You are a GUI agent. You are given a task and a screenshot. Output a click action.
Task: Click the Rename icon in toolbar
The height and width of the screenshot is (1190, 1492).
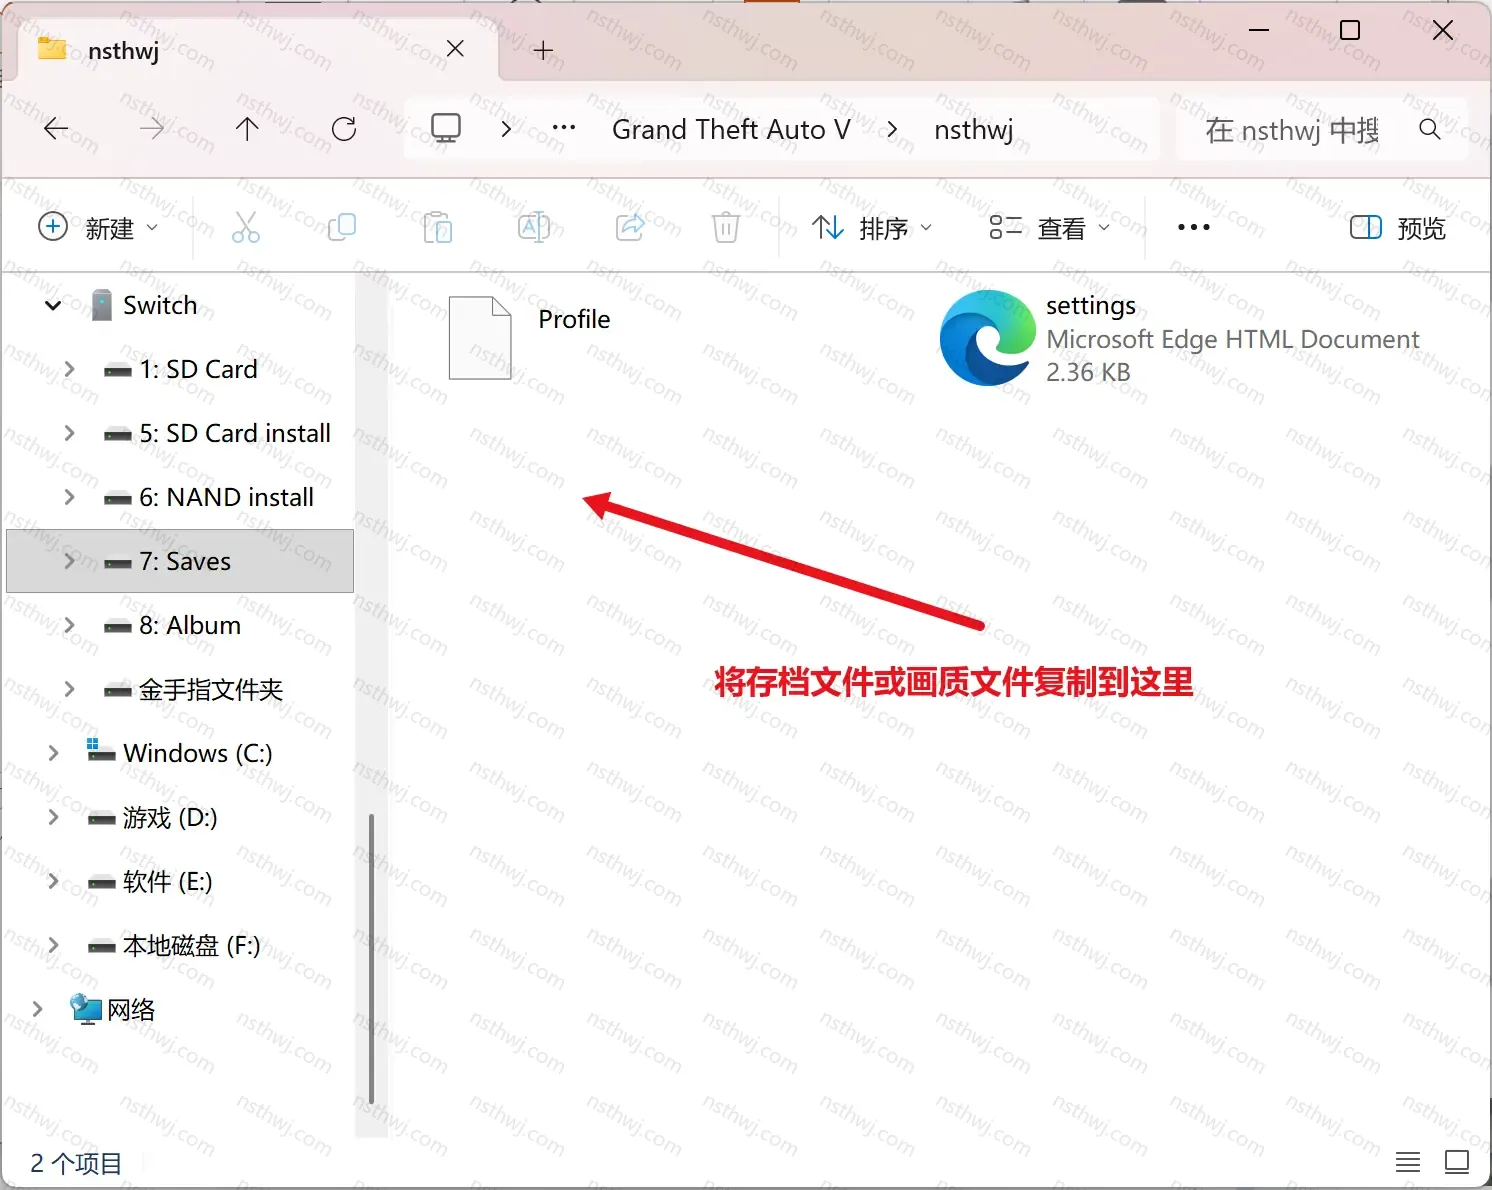(534, 228)
